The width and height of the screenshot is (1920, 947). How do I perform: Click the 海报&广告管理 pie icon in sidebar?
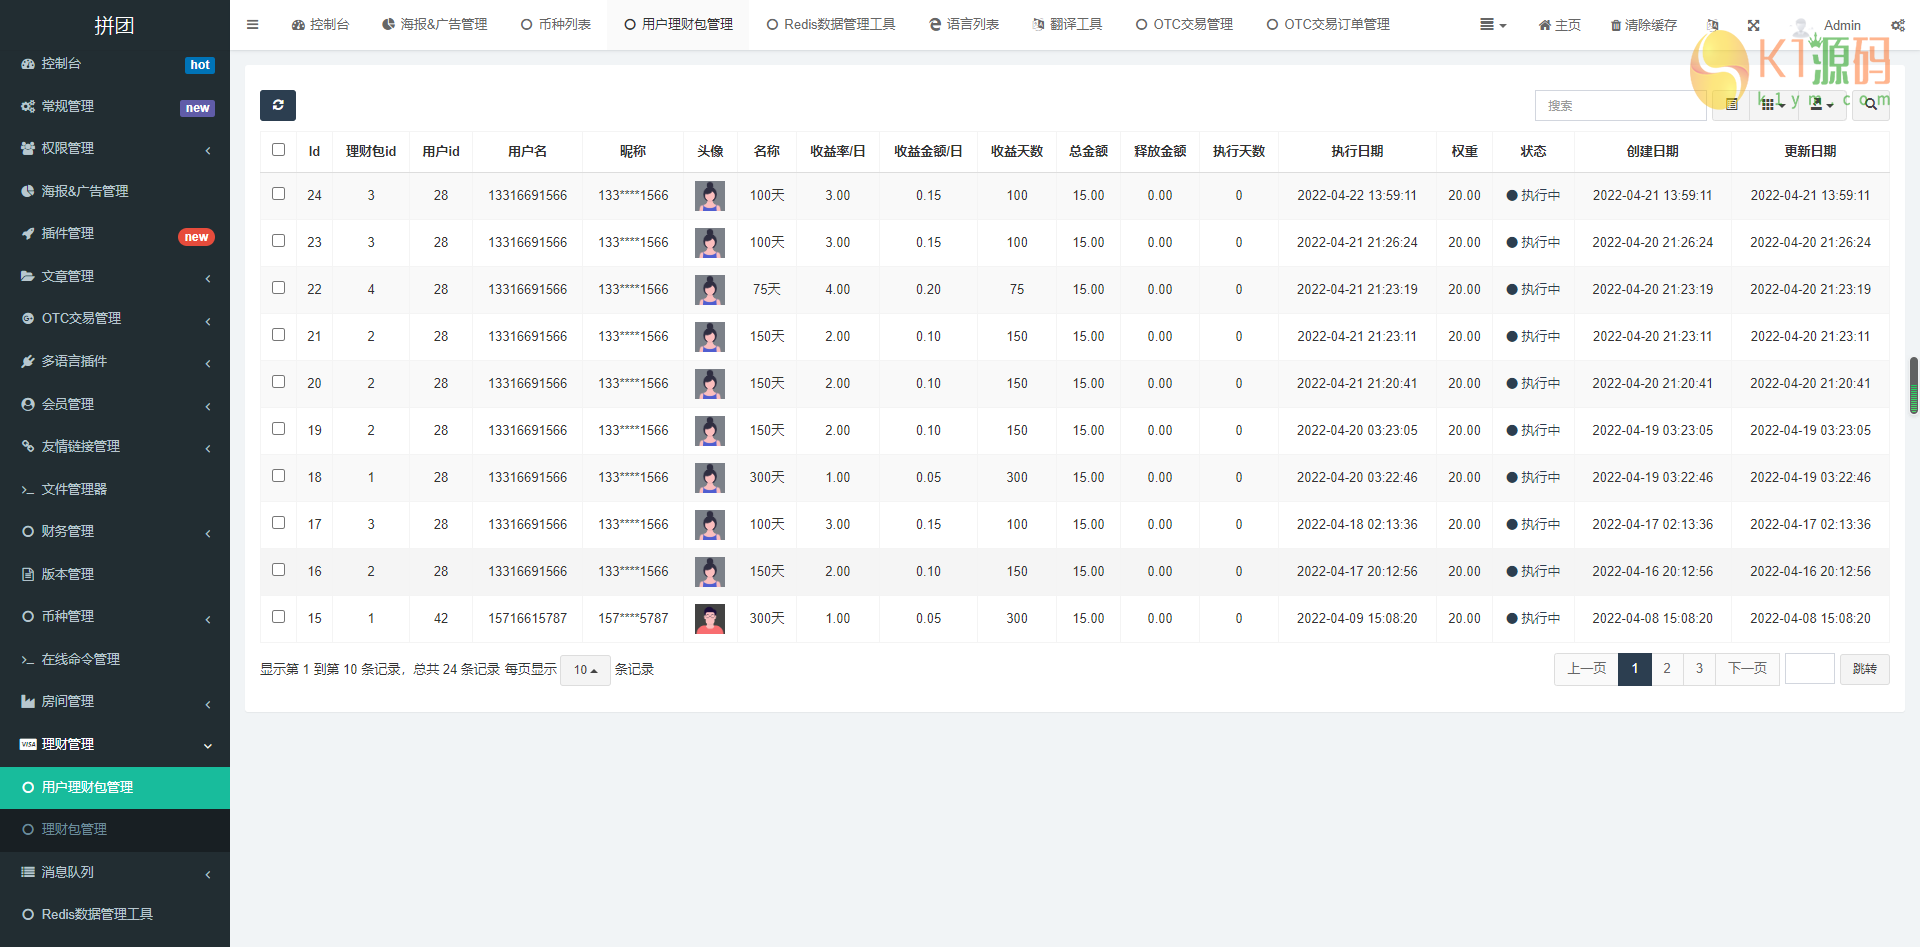pos(28,191)
